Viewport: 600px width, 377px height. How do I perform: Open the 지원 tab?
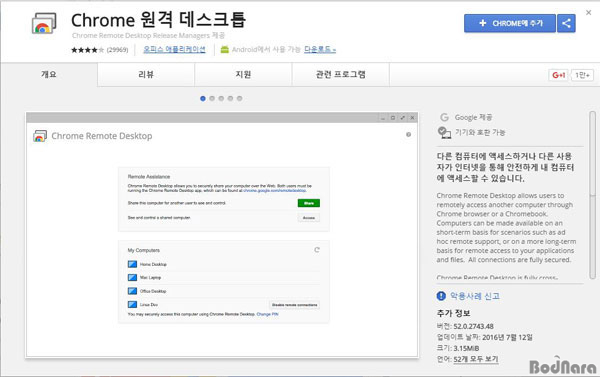click(243, 74)
